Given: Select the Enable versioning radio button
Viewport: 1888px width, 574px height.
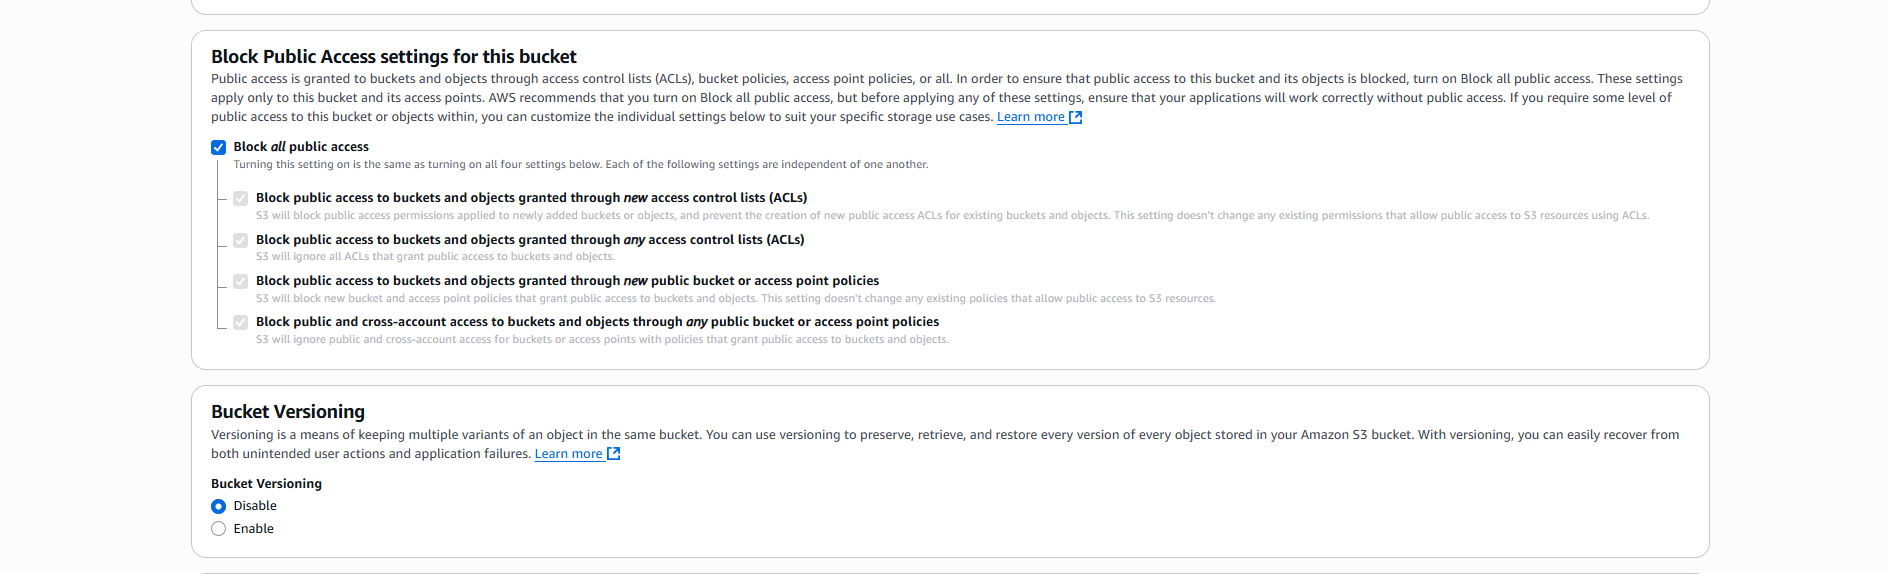Looking at the screenshot, I should pos(219,529).
